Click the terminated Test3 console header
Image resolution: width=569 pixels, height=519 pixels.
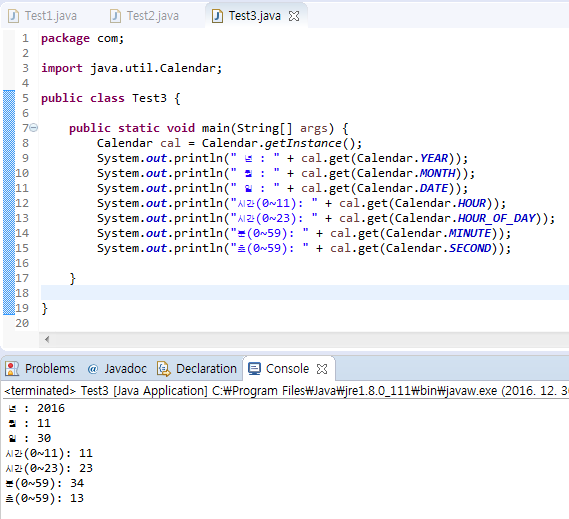[x=286, y=391]
